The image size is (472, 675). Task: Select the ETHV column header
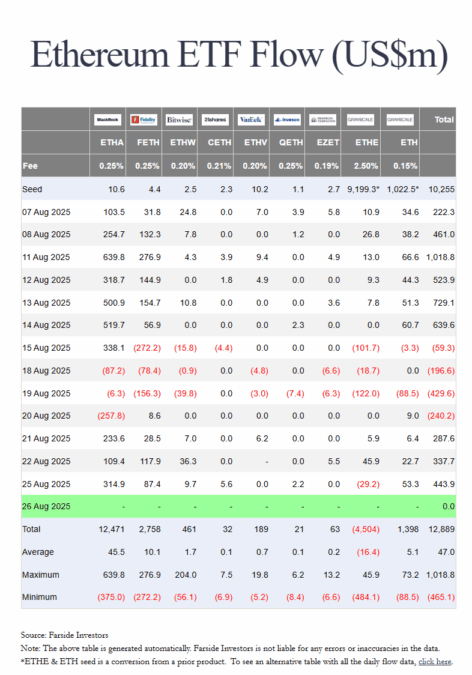coord(256,142)
